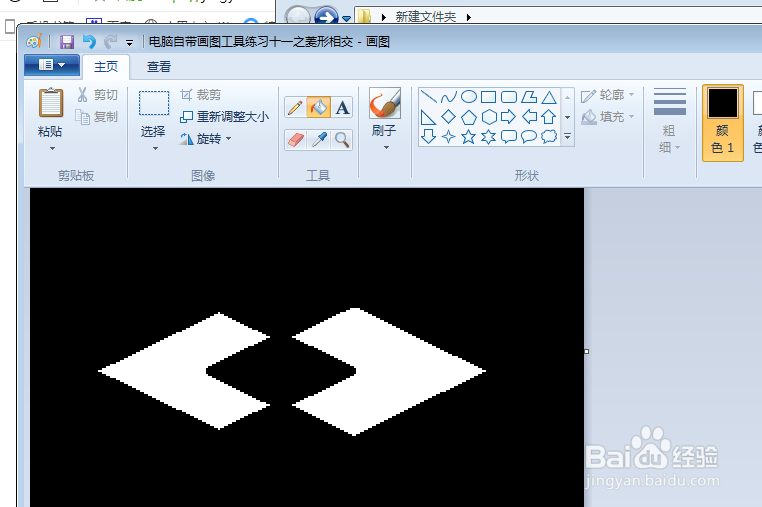Click the 粘贴 paste clipboard button
This screenshot has height=507, width=762.
(51, 103)
